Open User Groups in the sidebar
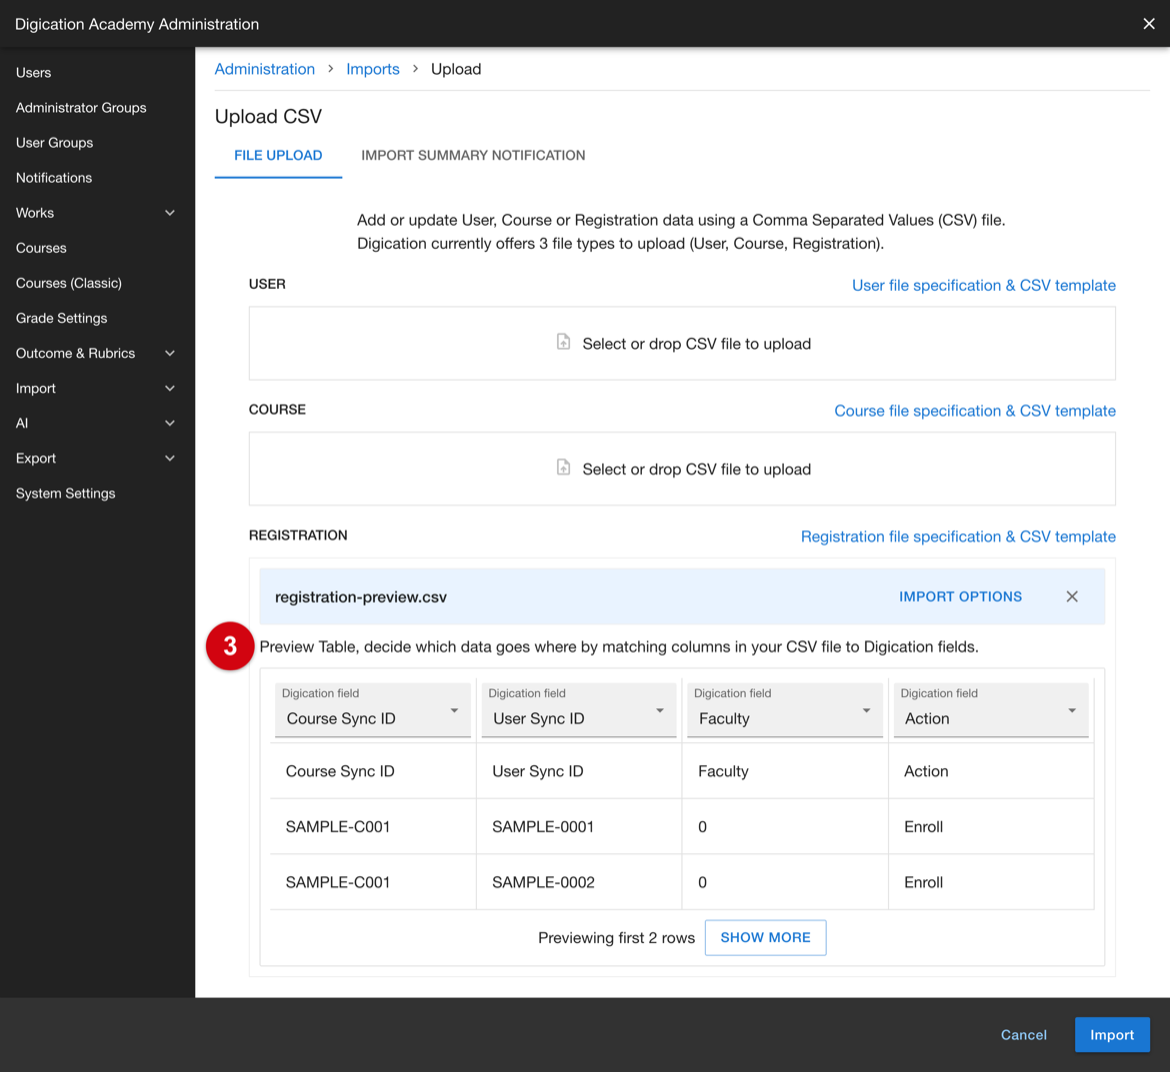Screen dimensions: 1170x1072 coord(54,142)
